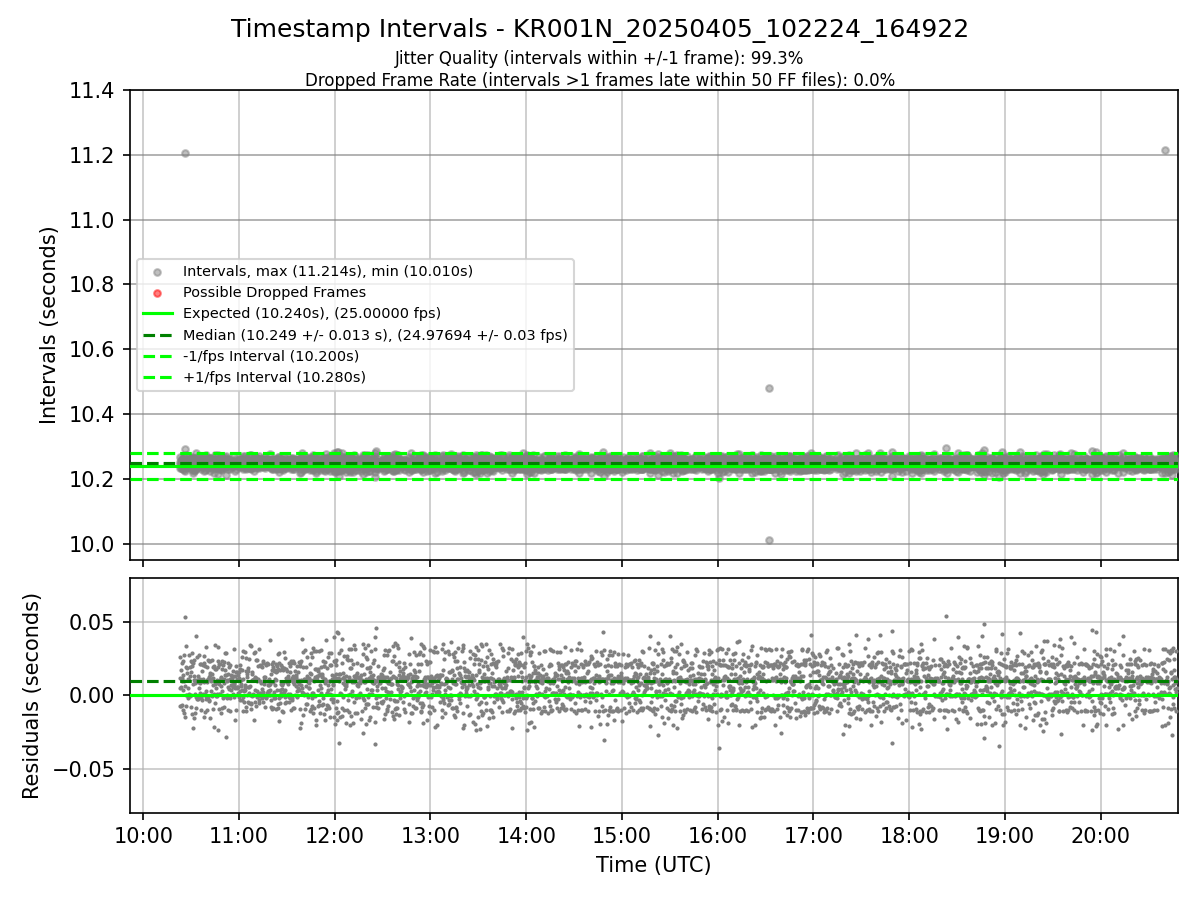Click the outlier point near 11.2s at 10:25
The width and height of the screenshot is (1200, 900).
[x=185, y=153]
